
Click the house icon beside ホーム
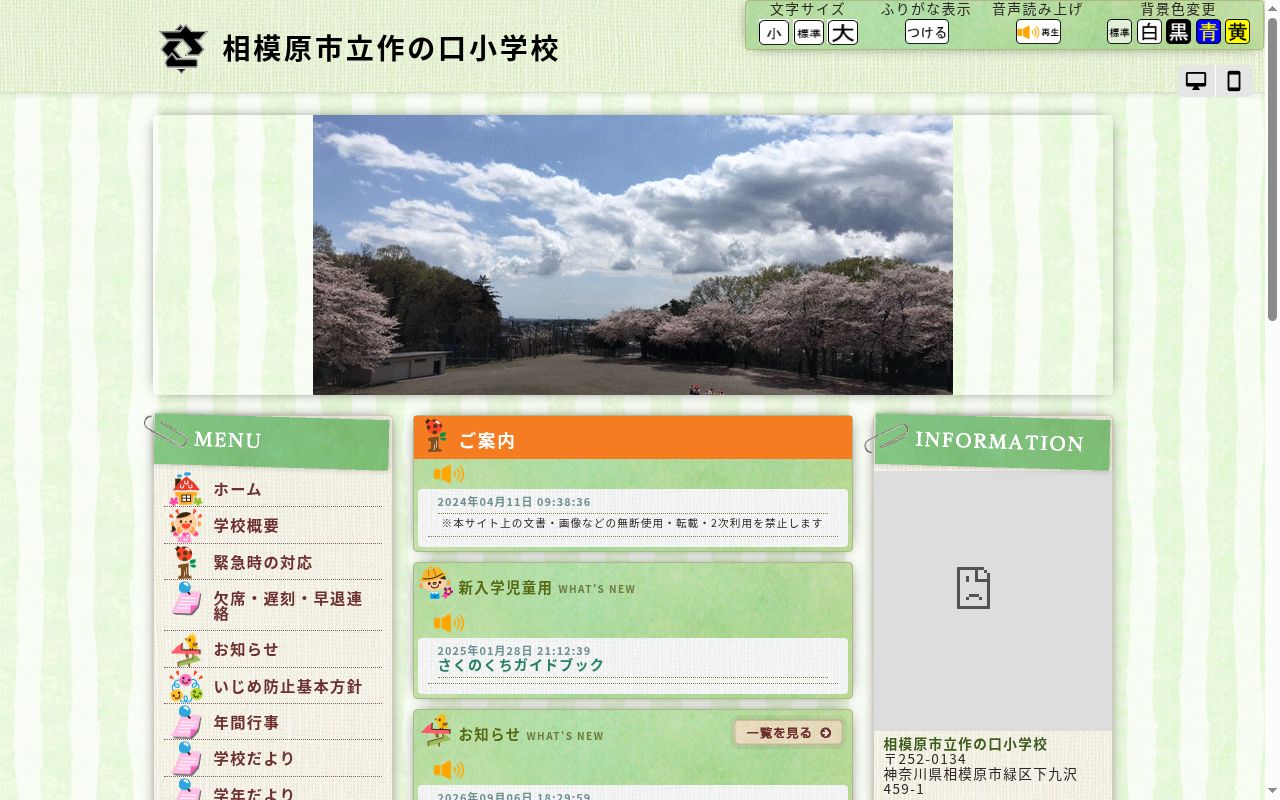(185, 490)
